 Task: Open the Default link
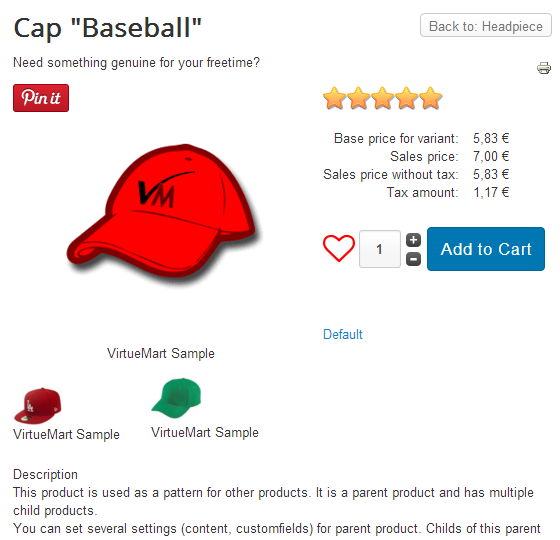pyautogui.click(x=342, y=334)
